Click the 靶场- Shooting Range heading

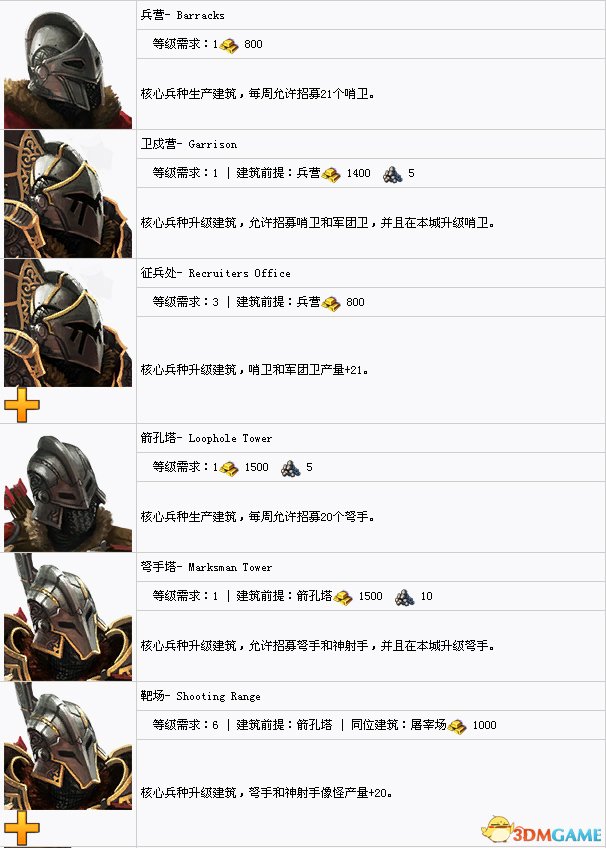coord(201,696)
